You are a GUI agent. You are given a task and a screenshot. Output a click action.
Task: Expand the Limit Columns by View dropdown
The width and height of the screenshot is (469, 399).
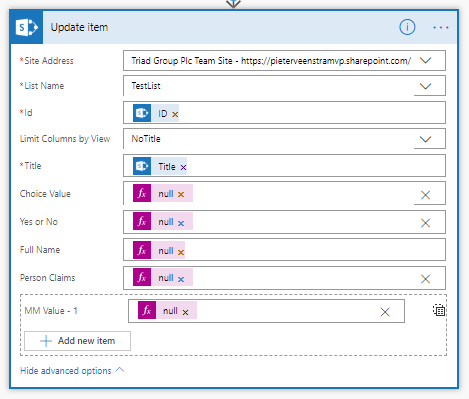426,139
